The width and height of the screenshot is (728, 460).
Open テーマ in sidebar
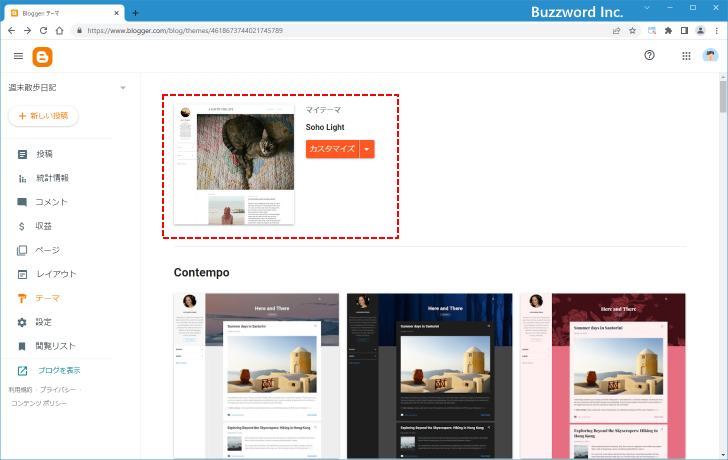click(x=48, y=298)
